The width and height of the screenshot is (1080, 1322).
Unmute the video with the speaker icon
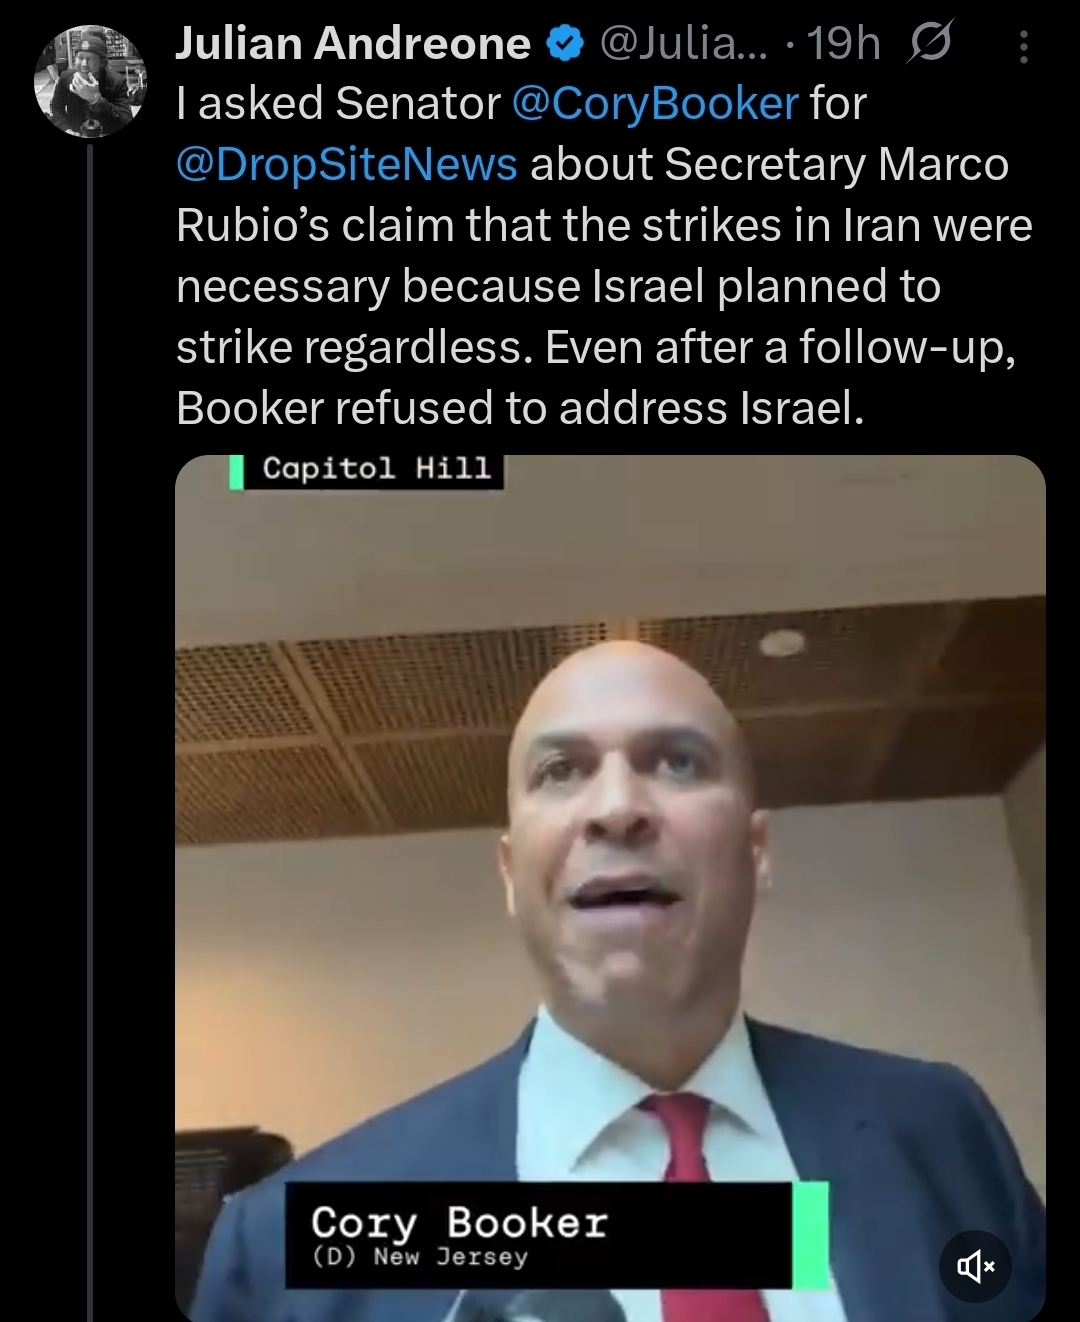pos(976,1267)
